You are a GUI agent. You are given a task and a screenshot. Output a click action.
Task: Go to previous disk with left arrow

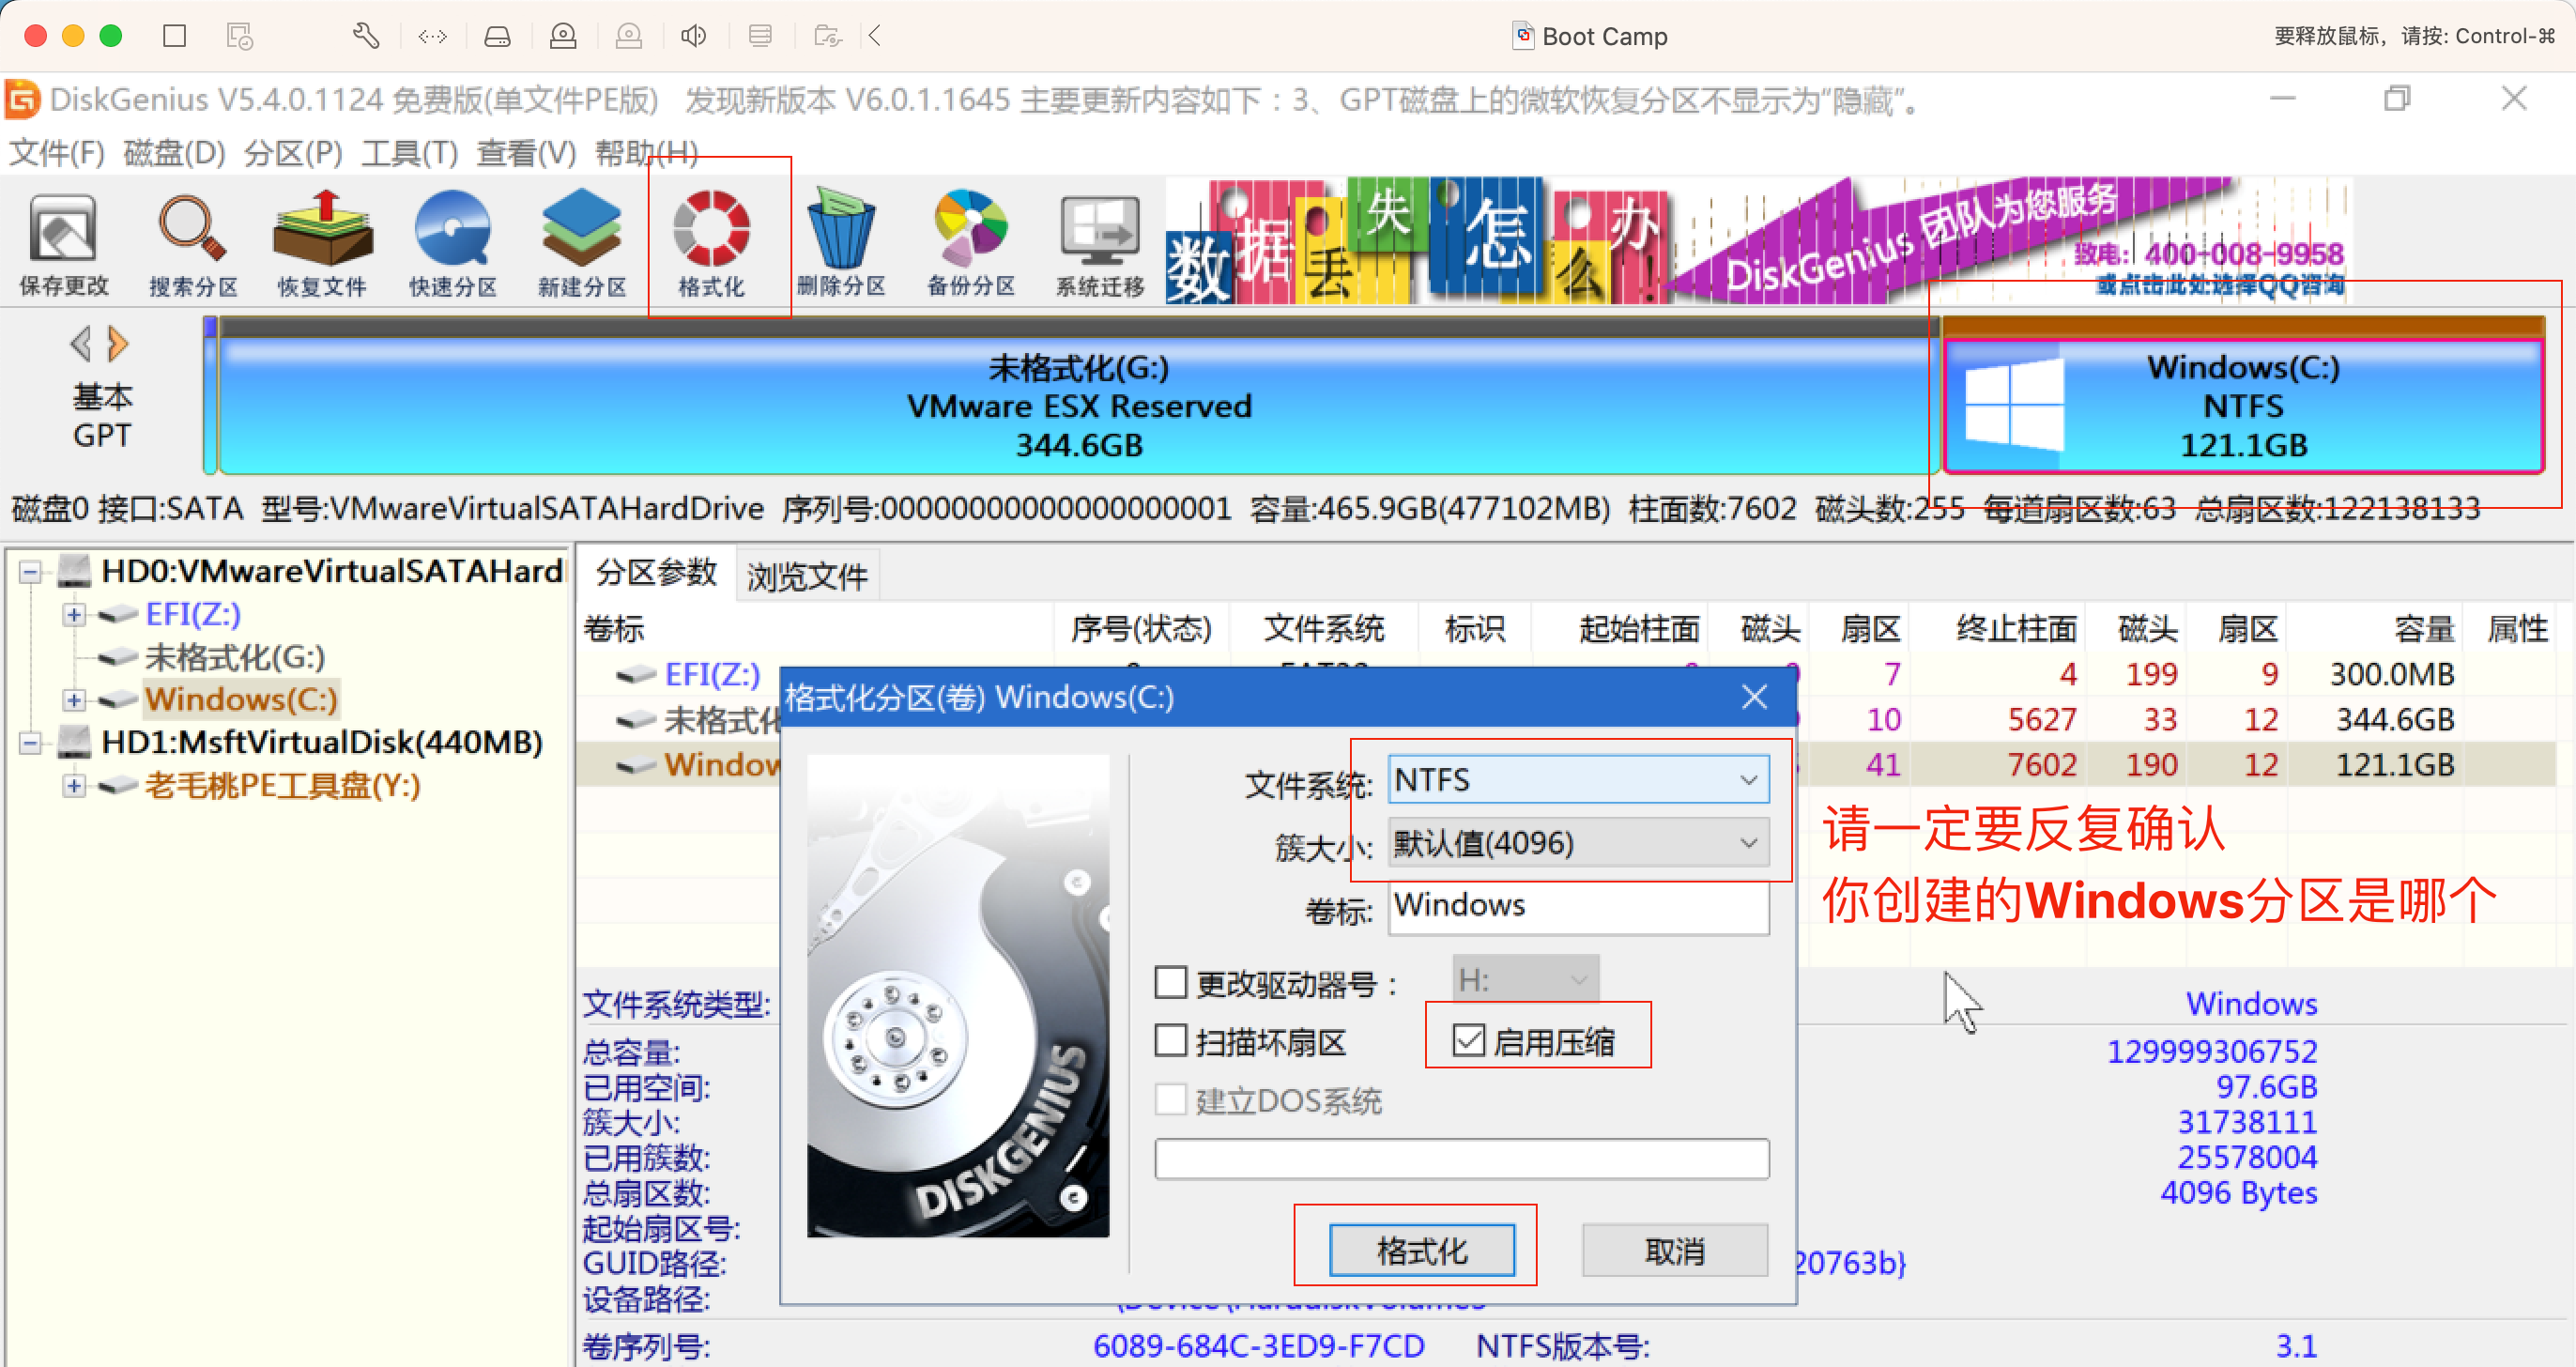[x=81, y=344]
